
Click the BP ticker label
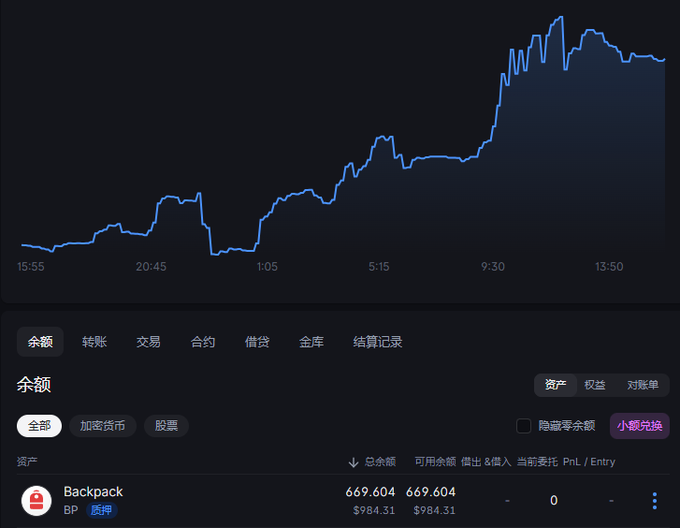tap(71, 510)
